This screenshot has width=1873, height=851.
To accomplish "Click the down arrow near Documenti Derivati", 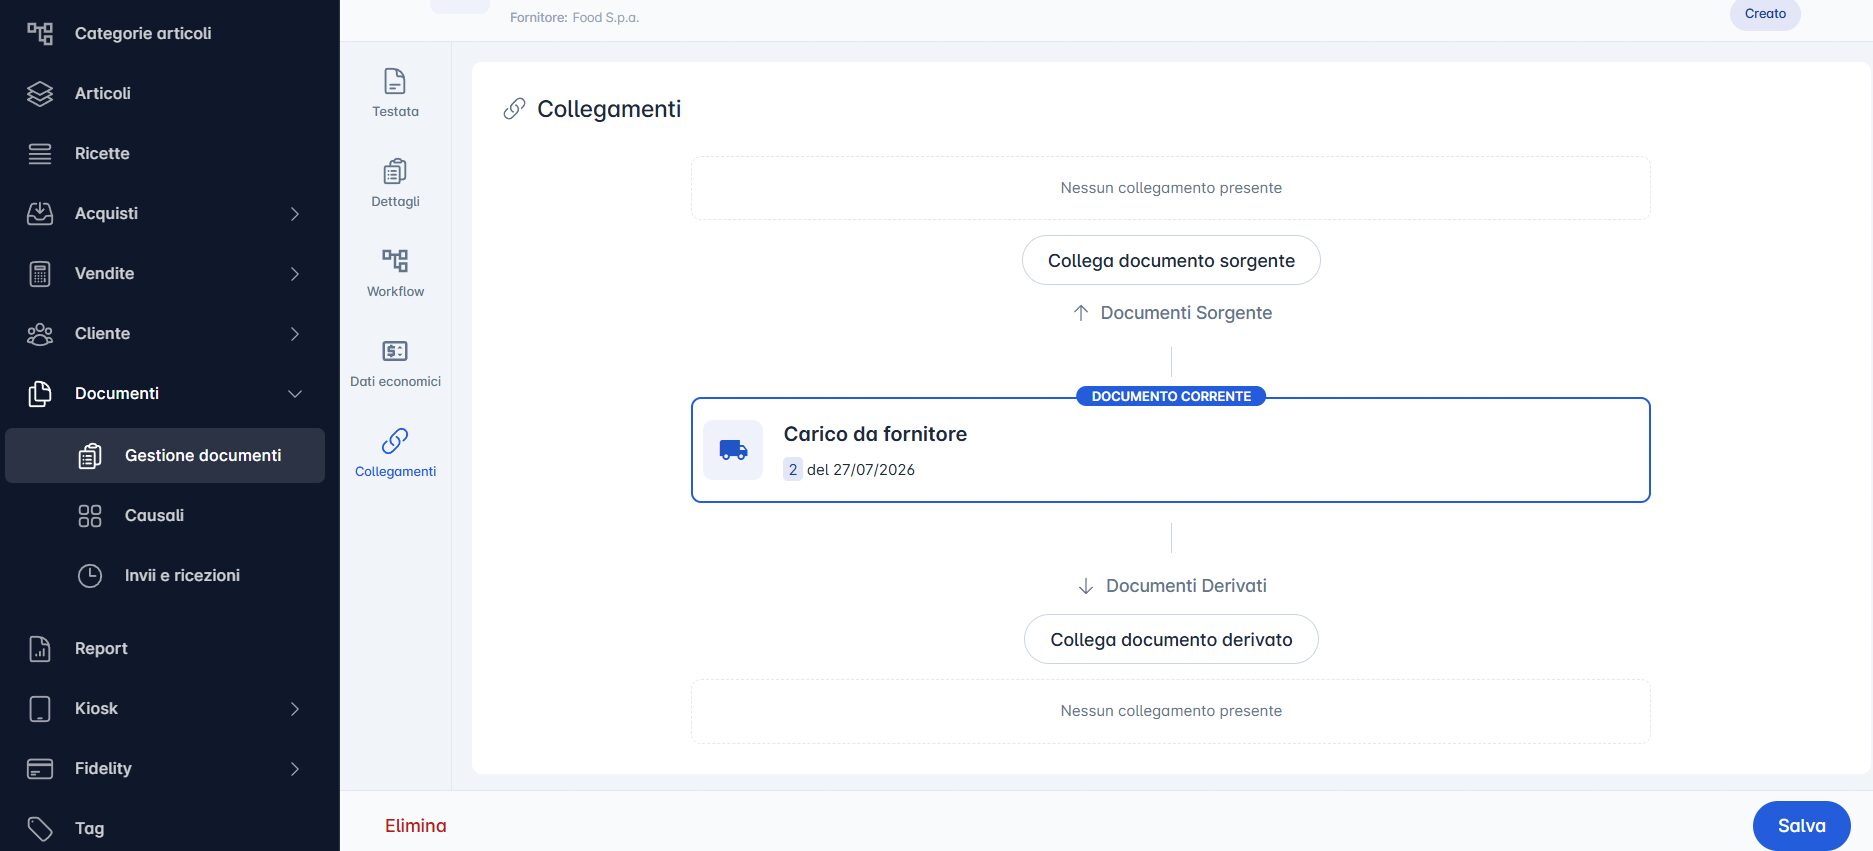I will [x=1086, y=586].
